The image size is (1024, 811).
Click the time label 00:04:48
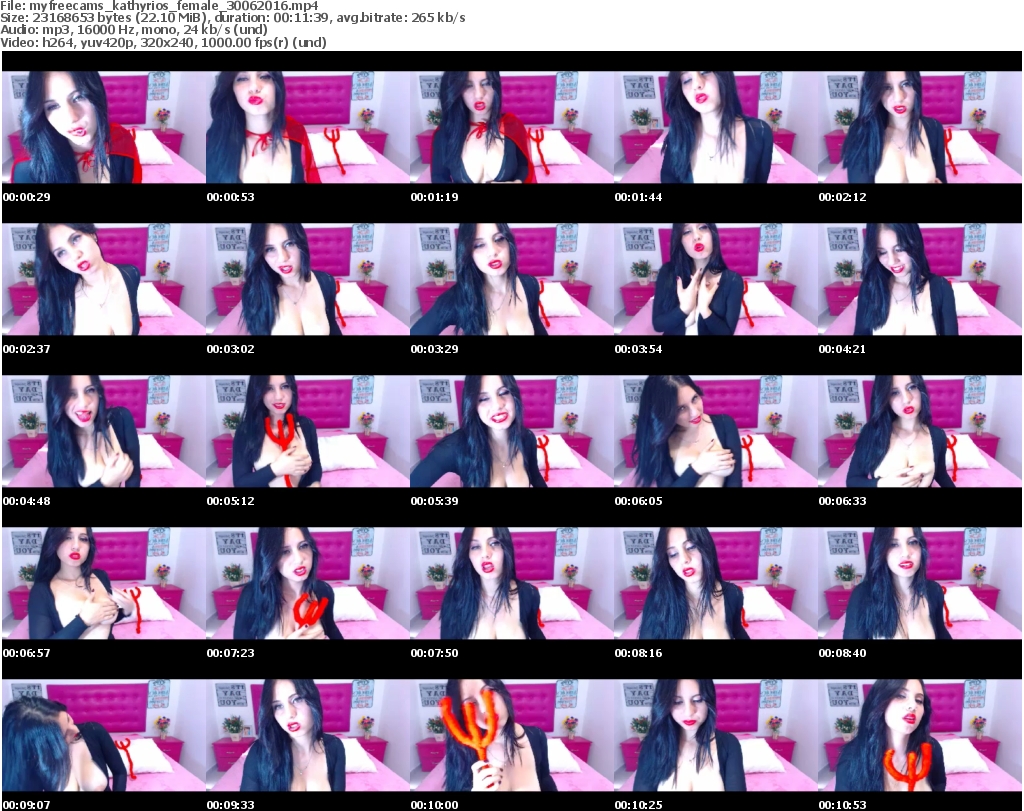pyautogui.click(x=27, y=501)
